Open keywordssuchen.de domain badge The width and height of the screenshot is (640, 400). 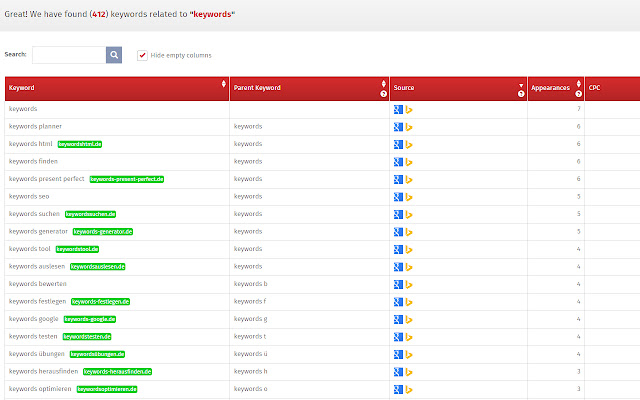pos(91,214)
